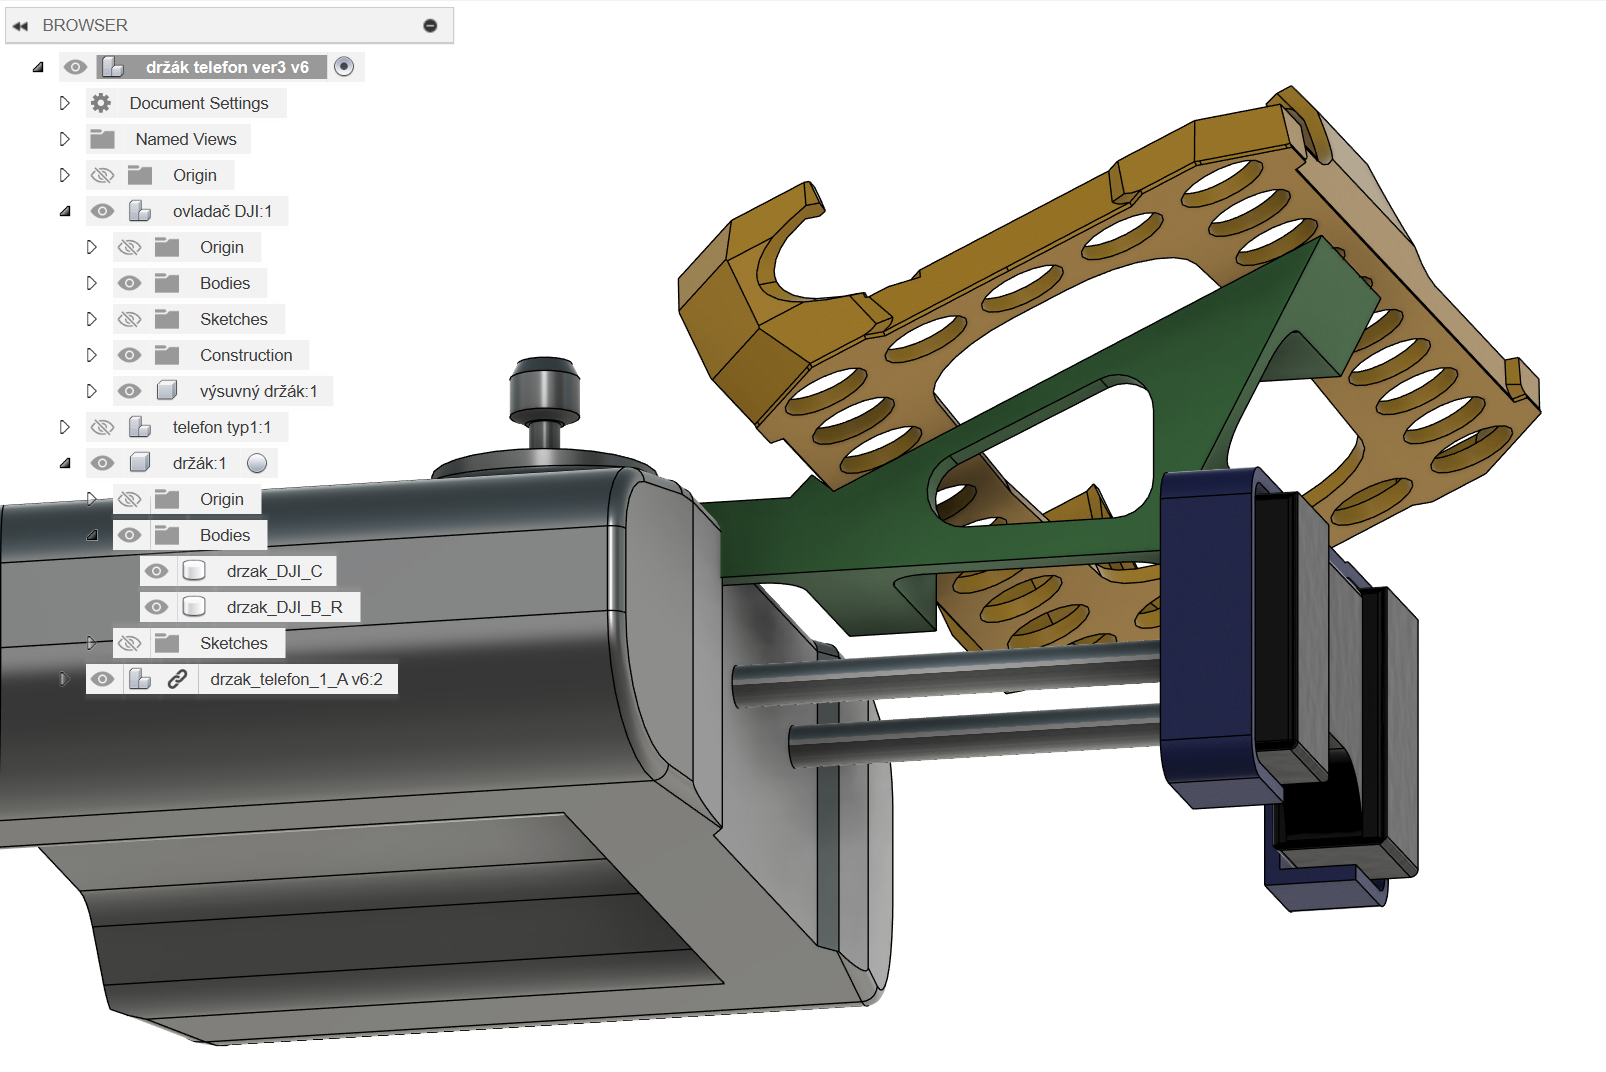This screenshot has height=1072, width=1606.
Task: Collapse the BROWSER panel with double-arrow icon
Action: [20, 26]
